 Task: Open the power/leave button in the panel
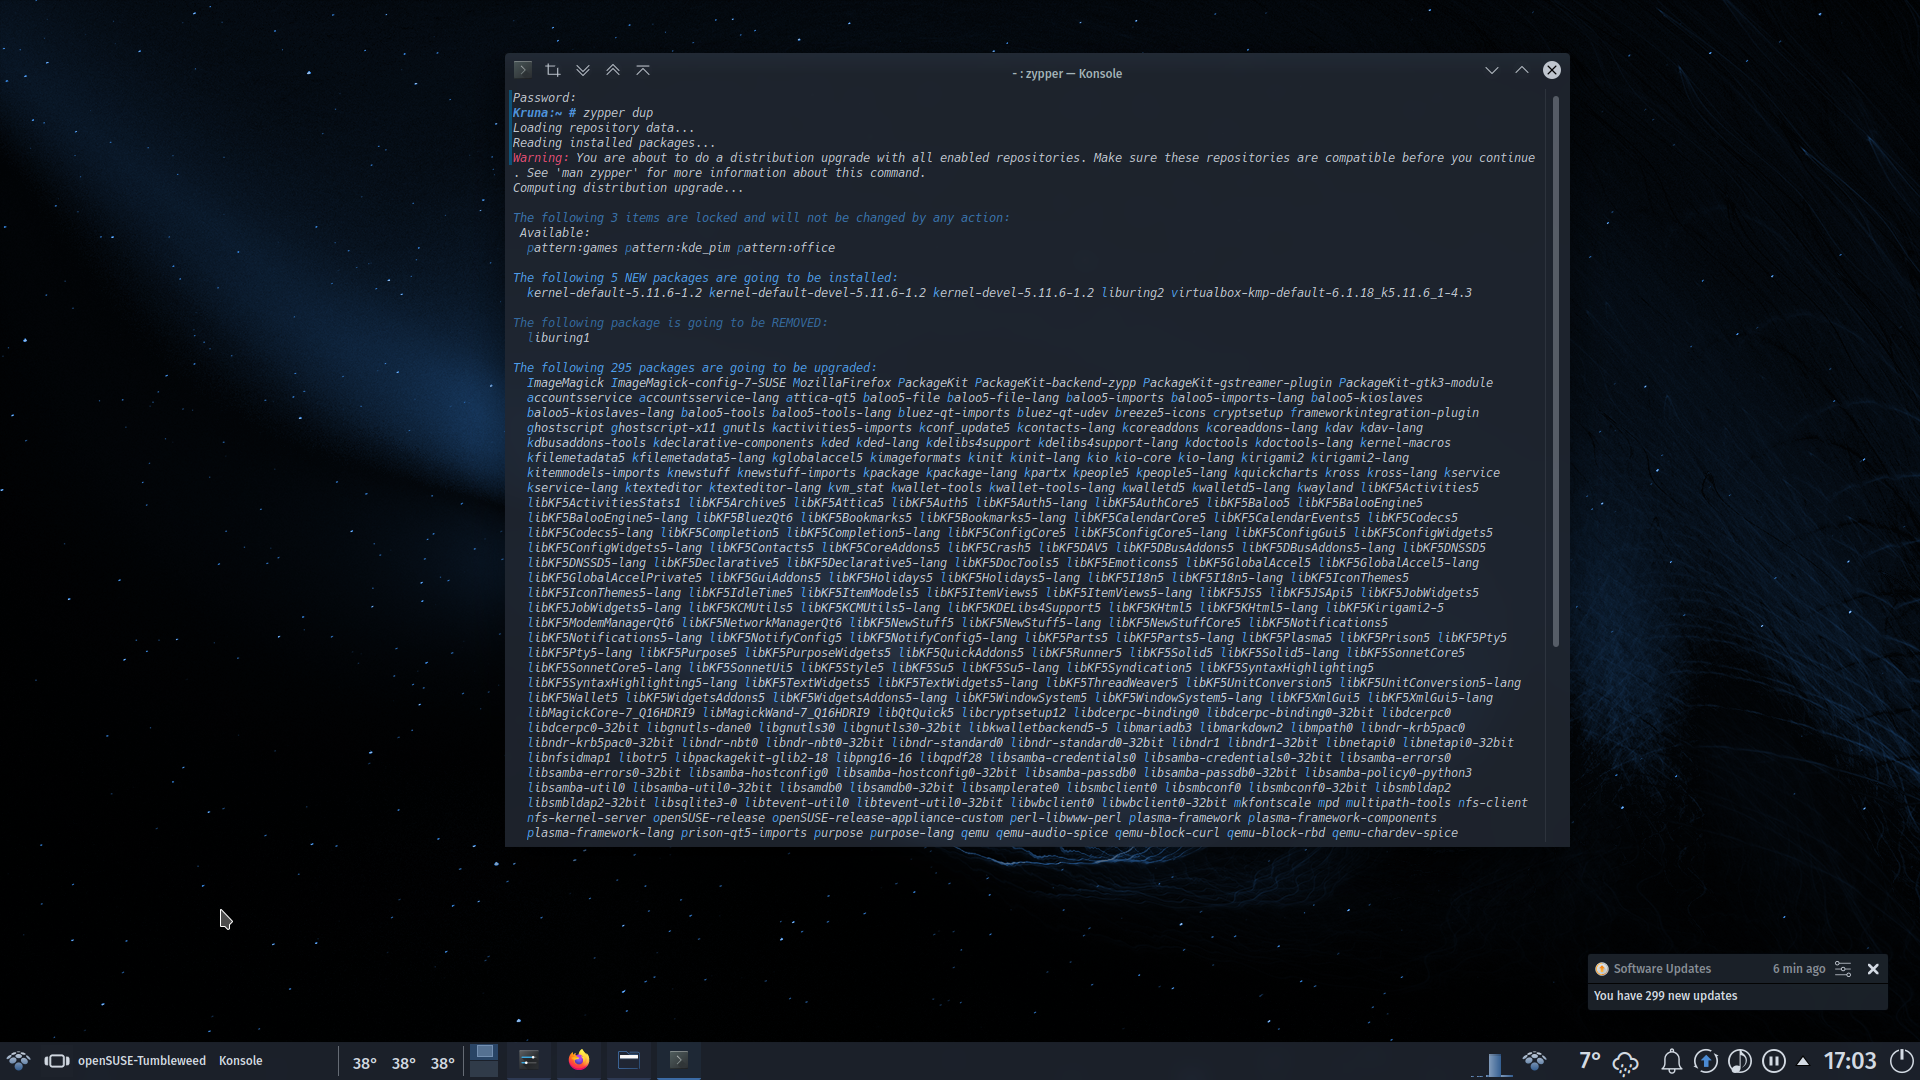click(1902, 1061)
